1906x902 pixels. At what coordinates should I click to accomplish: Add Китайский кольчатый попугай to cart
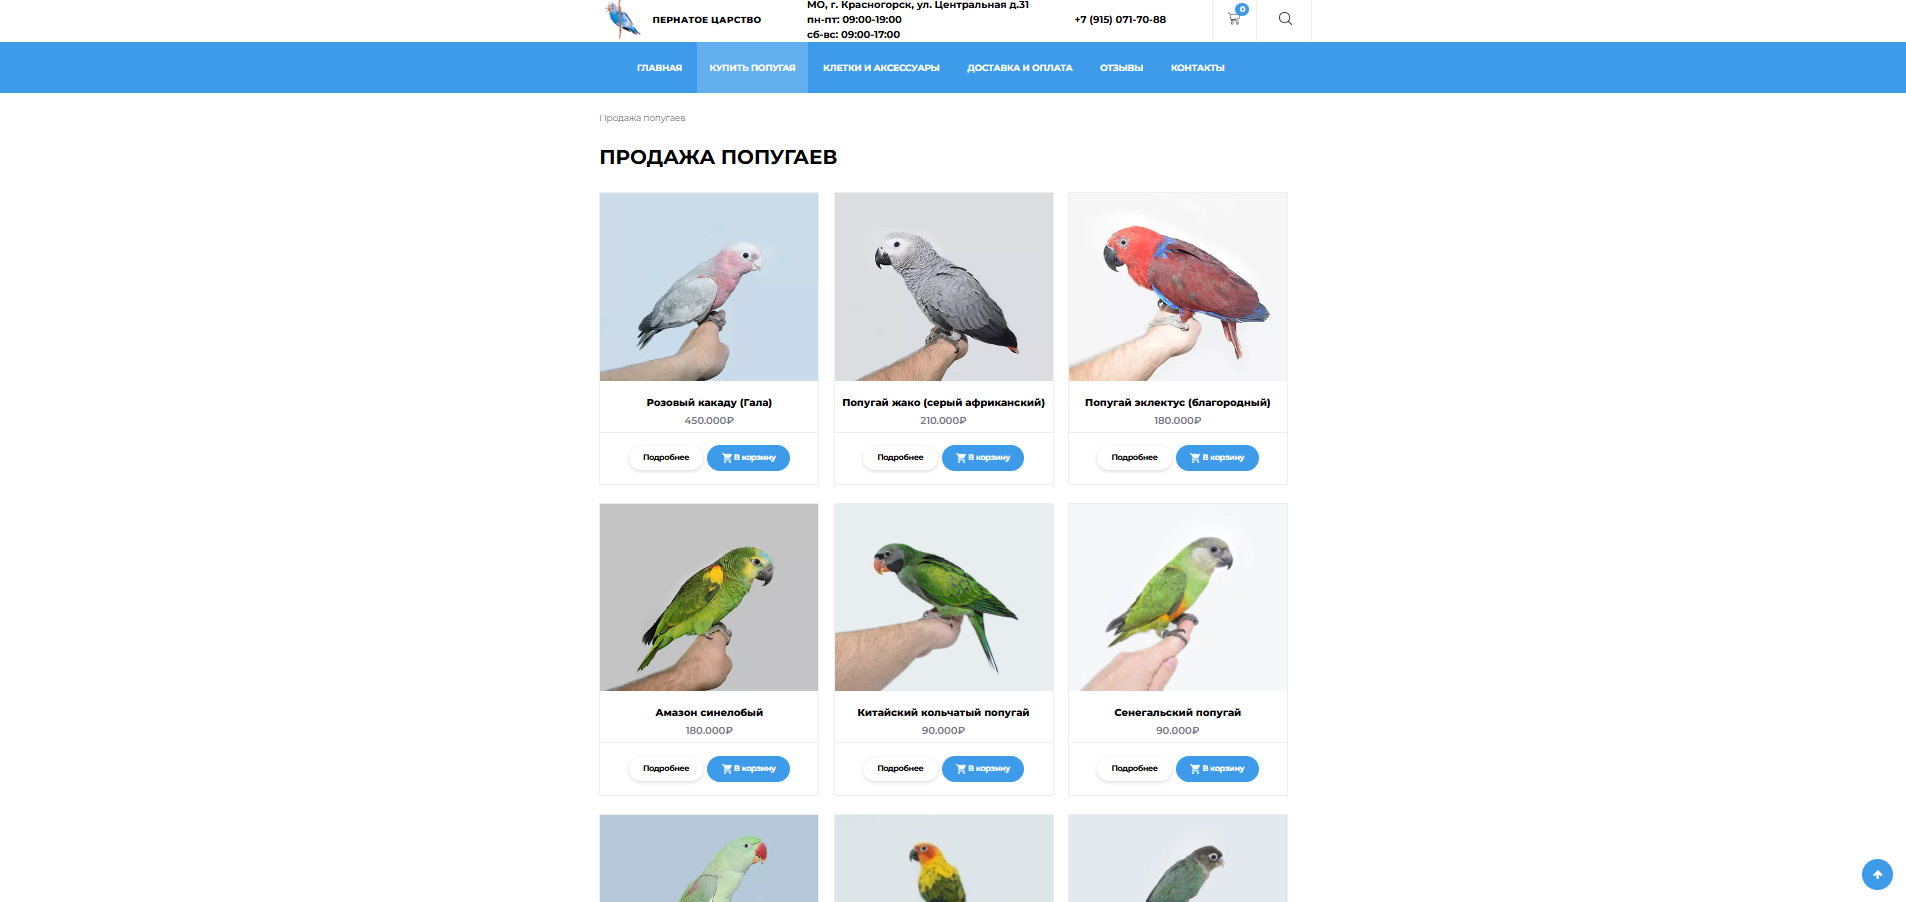pyautogui.click(x=982, y=769)
